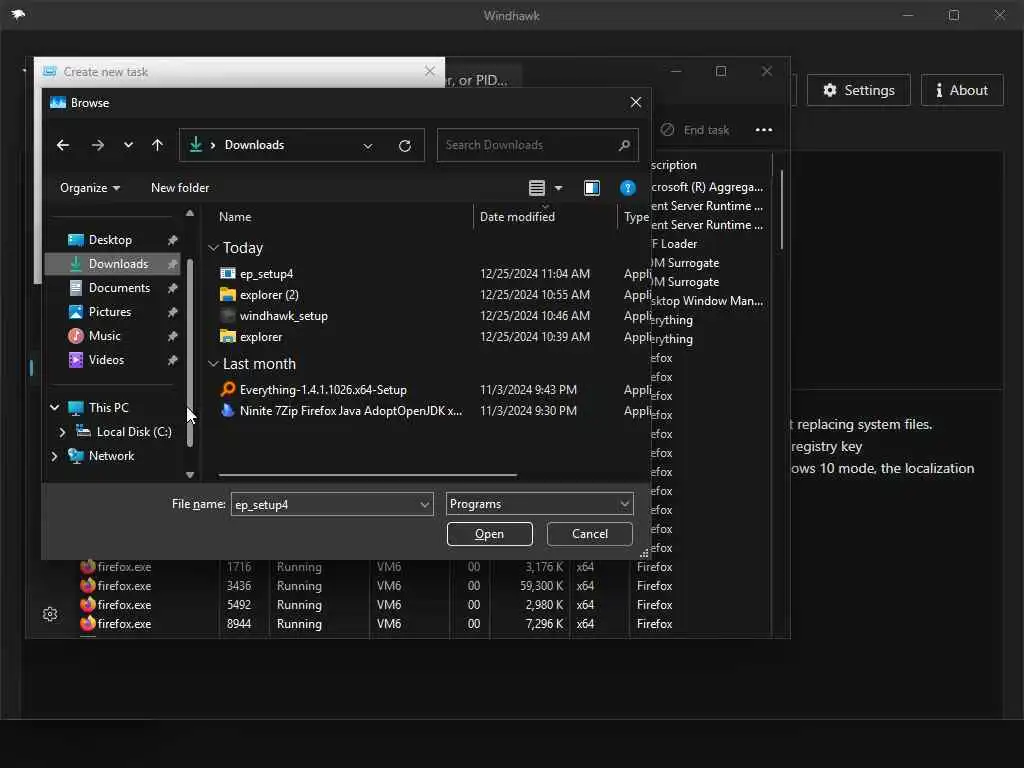Select the Desktop Window Manager row description
The image size is (1024, 768).
[707, 301]
